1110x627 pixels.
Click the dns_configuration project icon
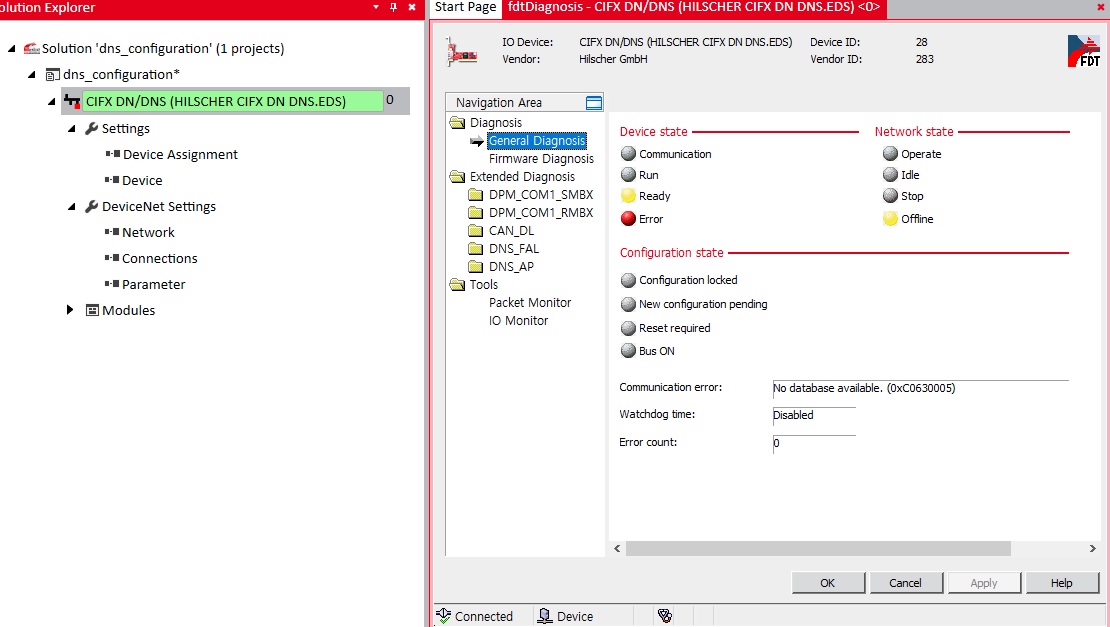pos(52,74)
